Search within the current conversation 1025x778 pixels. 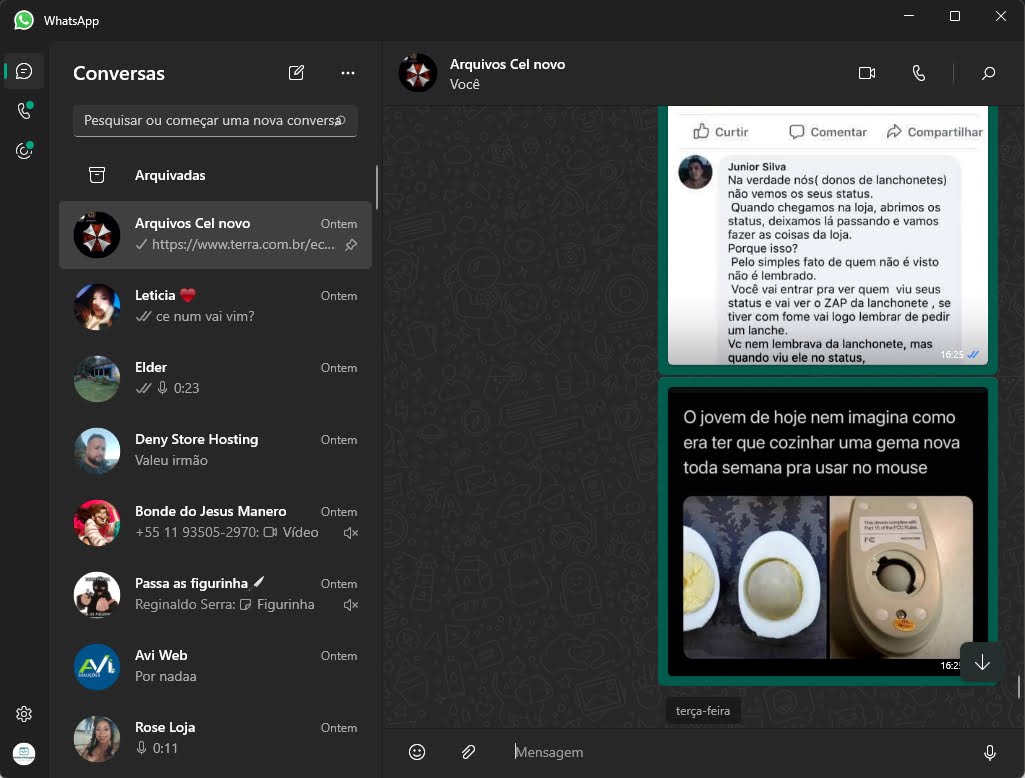988,73
